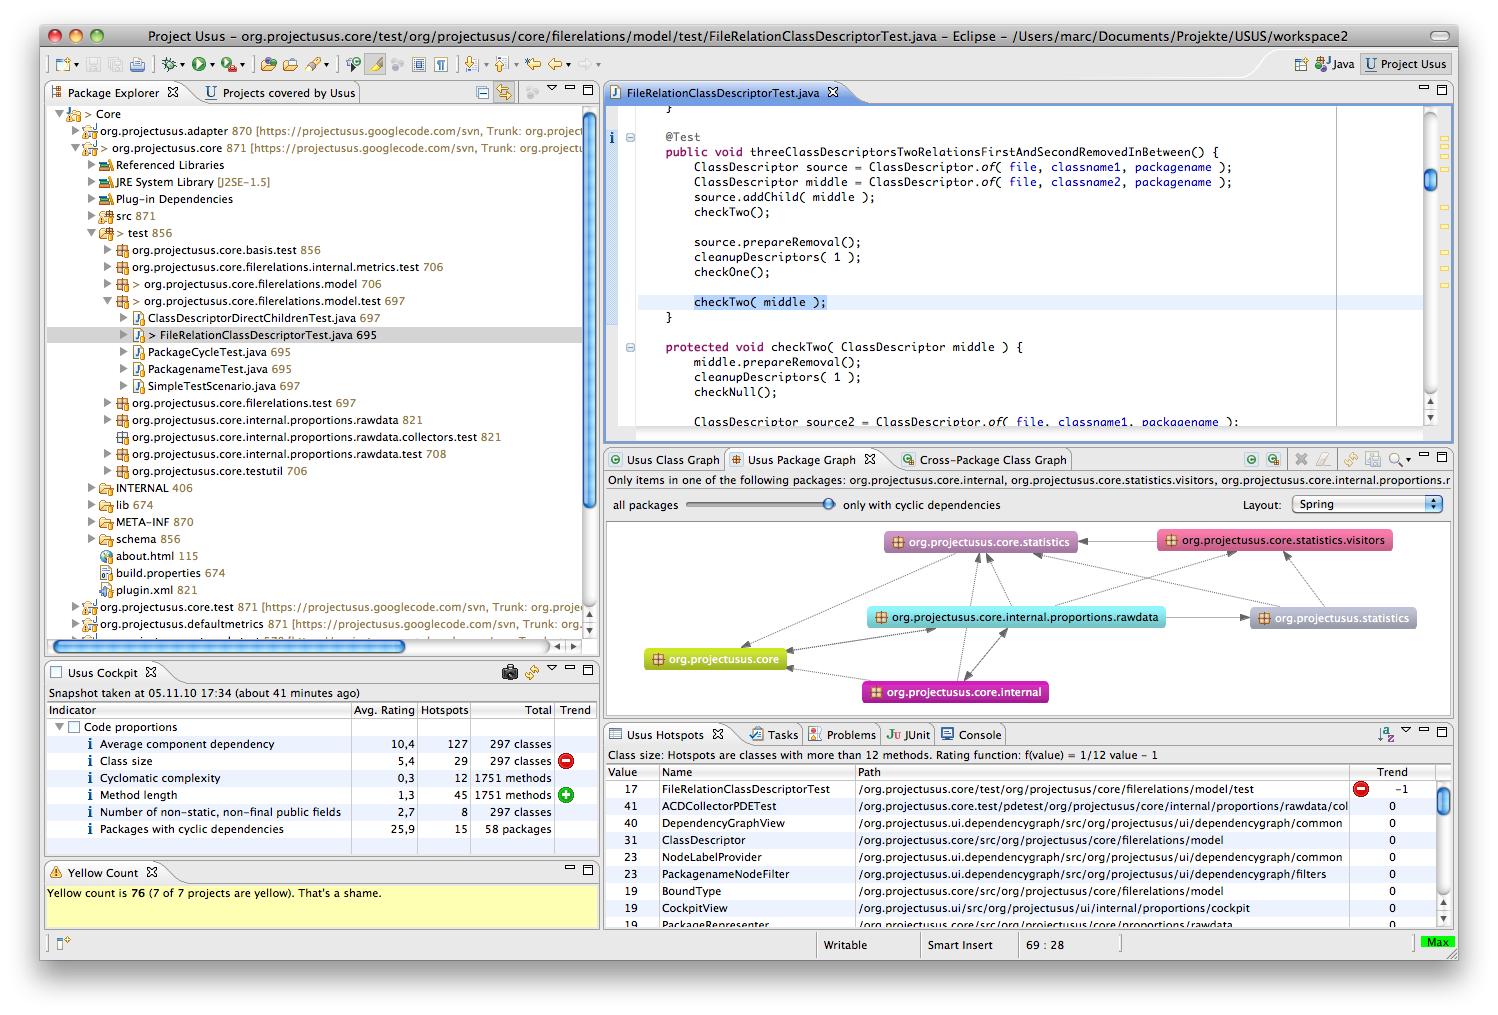Open the Run configurations dropdown arrow
1498x1015 pixels.
(x=212, y=65)
